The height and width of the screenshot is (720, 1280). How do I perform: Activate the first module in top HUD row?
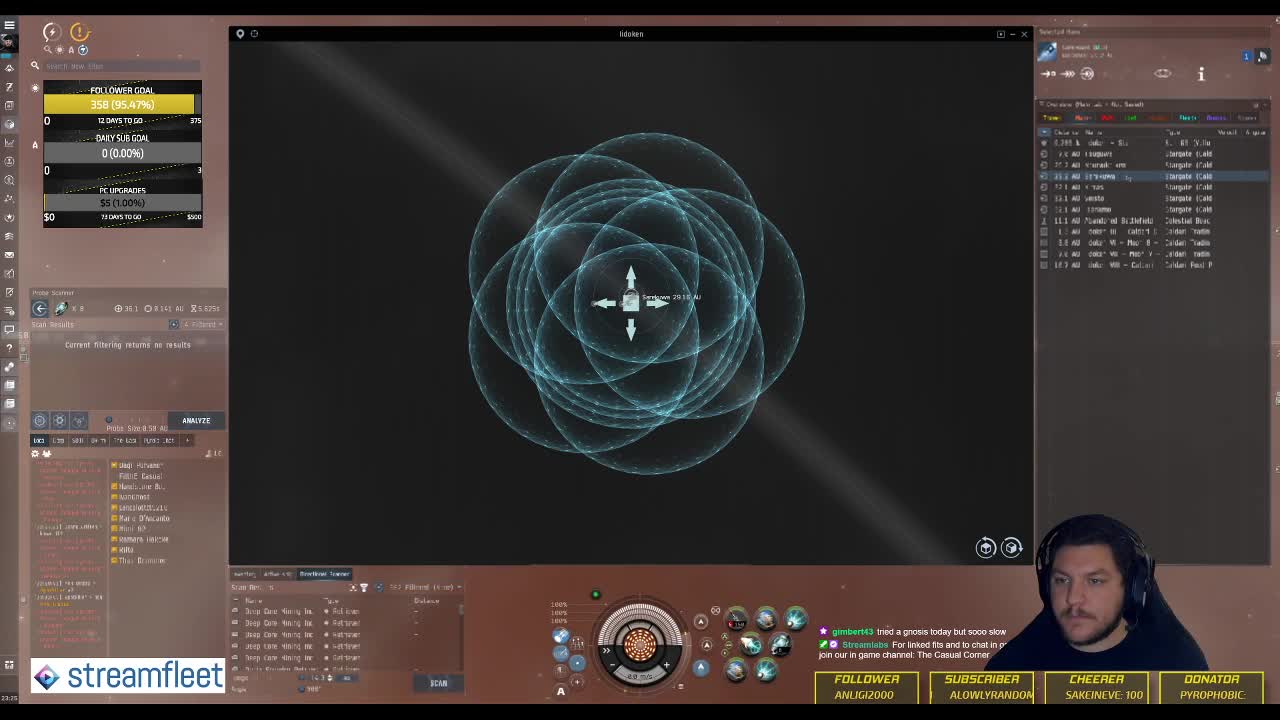point(736,620)
